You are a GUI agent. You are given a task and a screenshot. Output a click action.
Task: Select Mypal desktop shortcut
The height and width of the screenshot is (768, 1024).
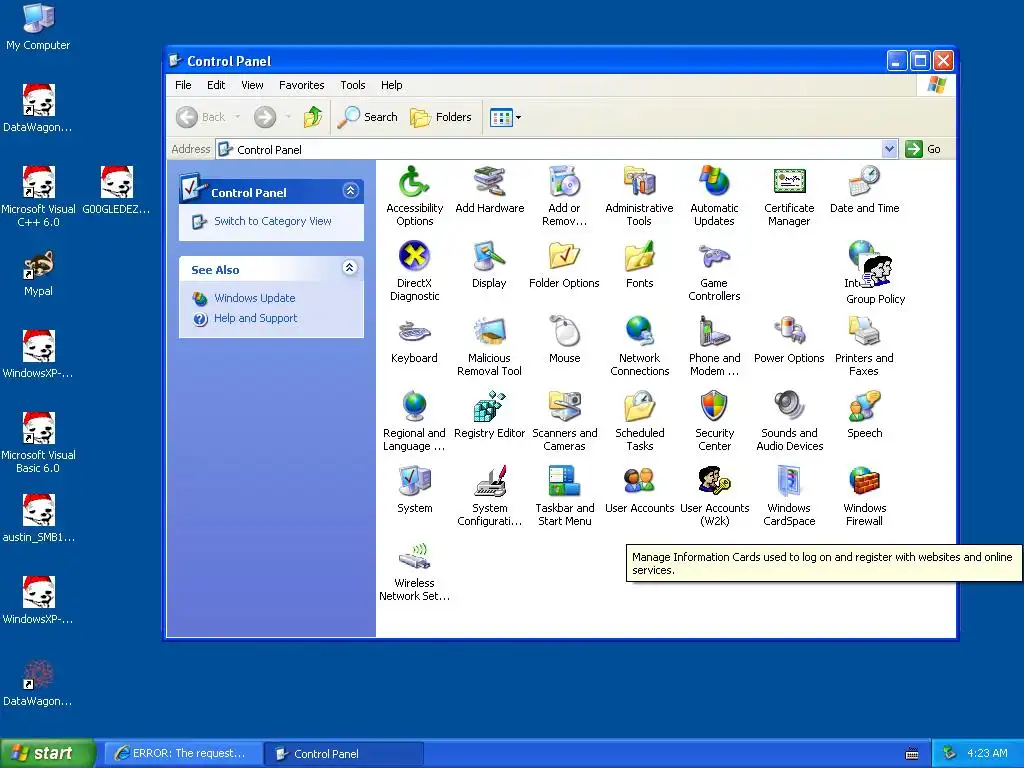click(38, 274)
